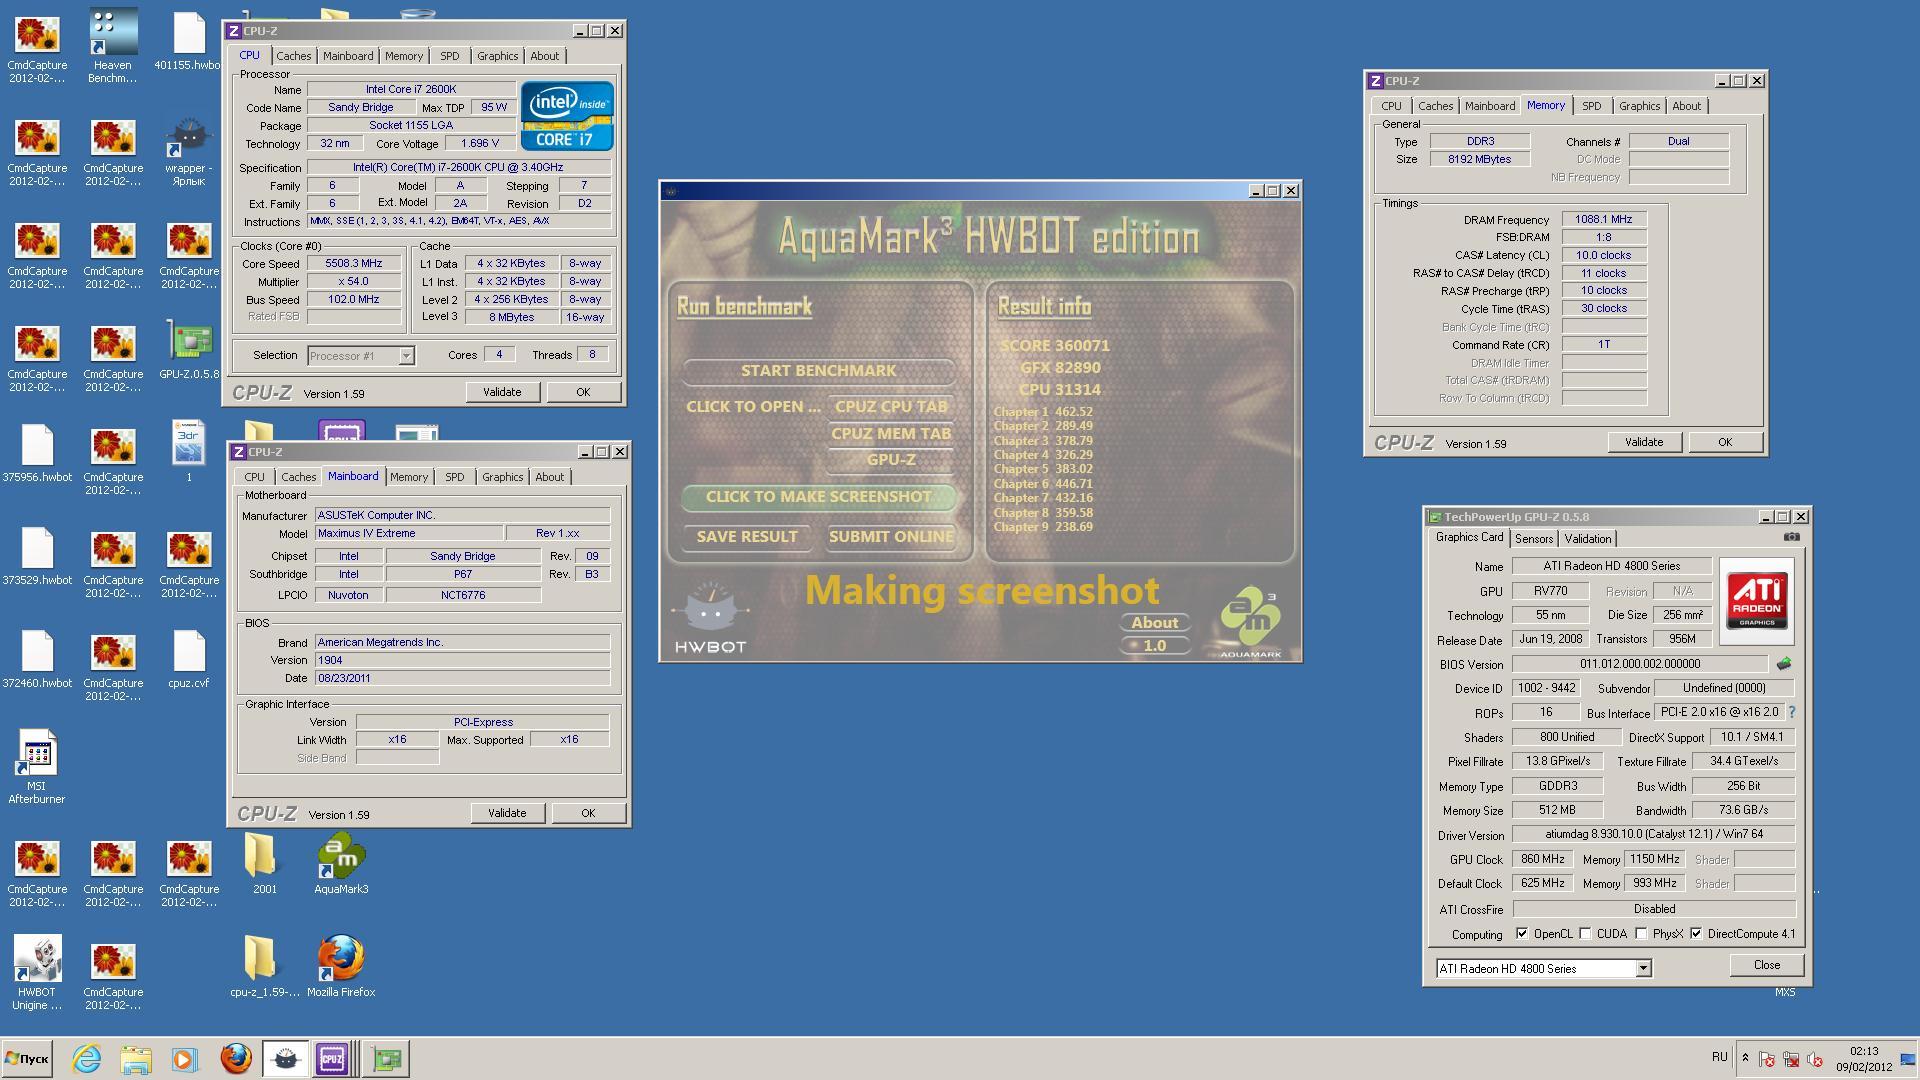
Task: Open SPD tab in the CPU-Z Memory window
Action: (x=1591, y=106)
